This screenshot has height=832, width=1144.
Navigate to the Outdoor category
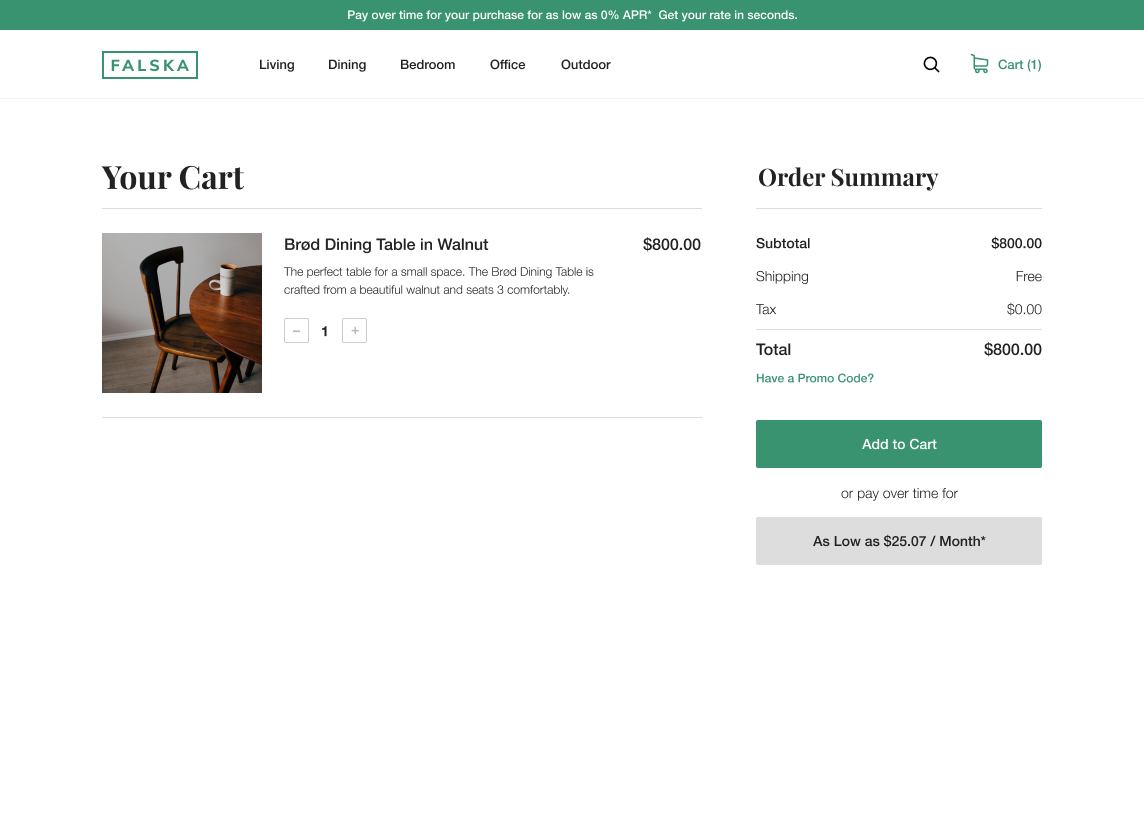585,65
